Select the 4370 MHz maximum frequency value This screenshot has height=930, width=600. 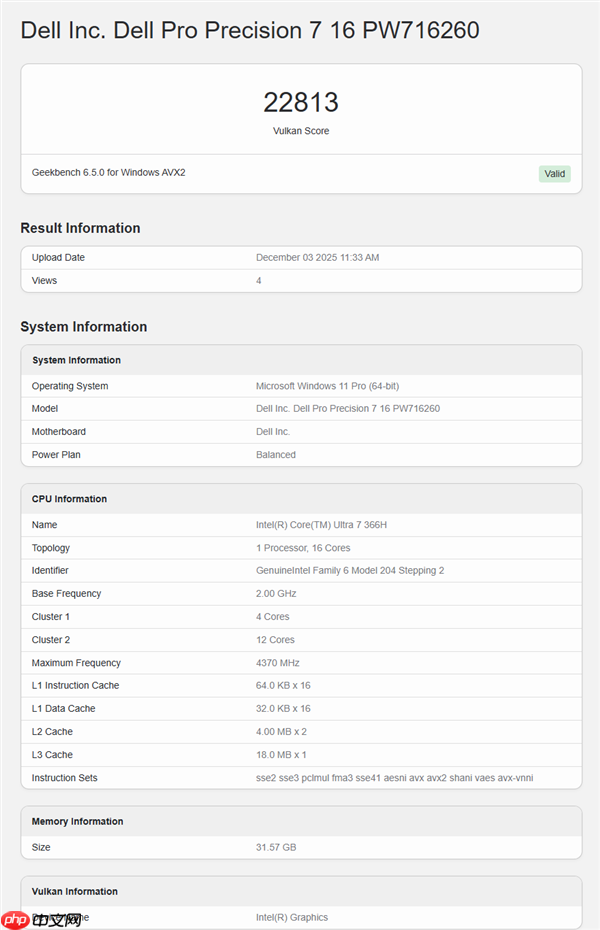pos(278,663)
